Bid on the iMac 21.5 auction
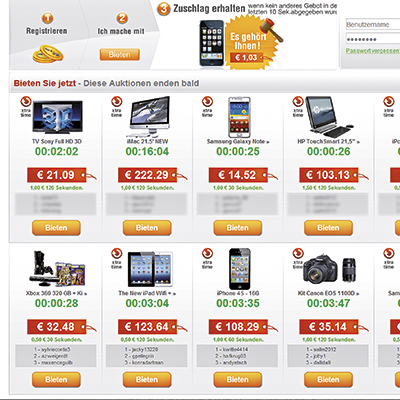The width and height of the screenshot is (400, 400). click(147, 228)
